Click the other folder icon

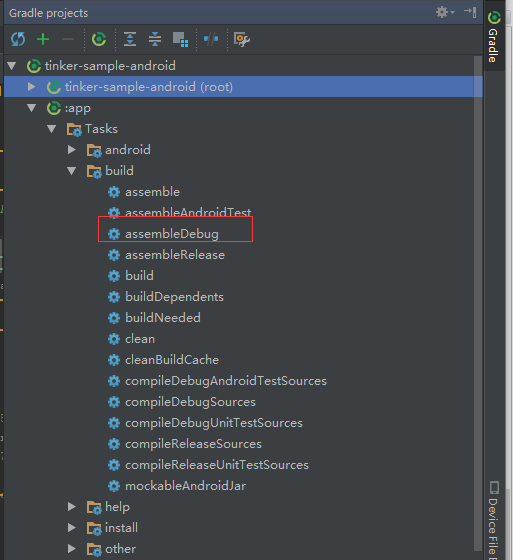[94, 550]
